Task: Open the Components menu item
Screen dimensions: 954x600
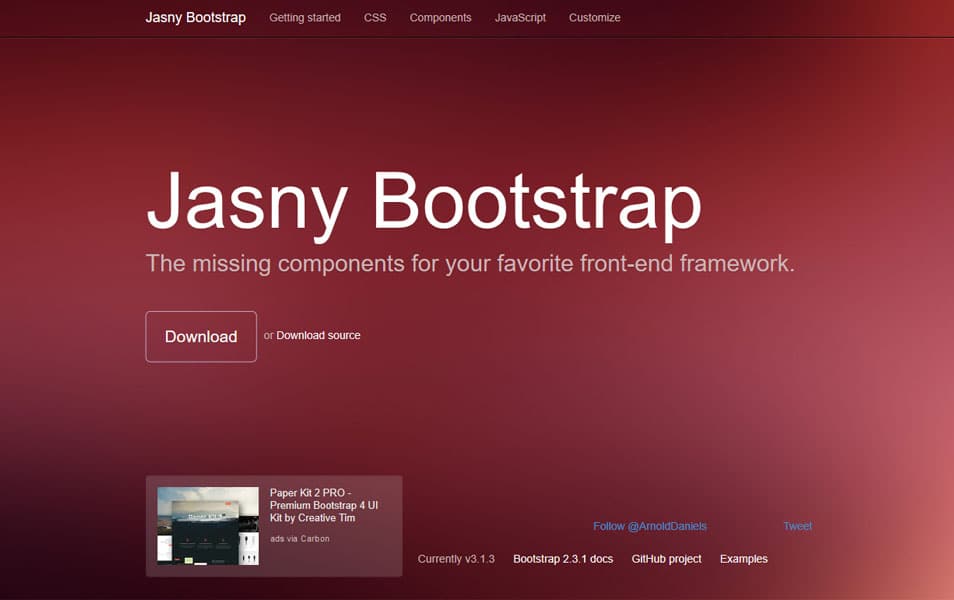Action: click(x=440, y=17)
